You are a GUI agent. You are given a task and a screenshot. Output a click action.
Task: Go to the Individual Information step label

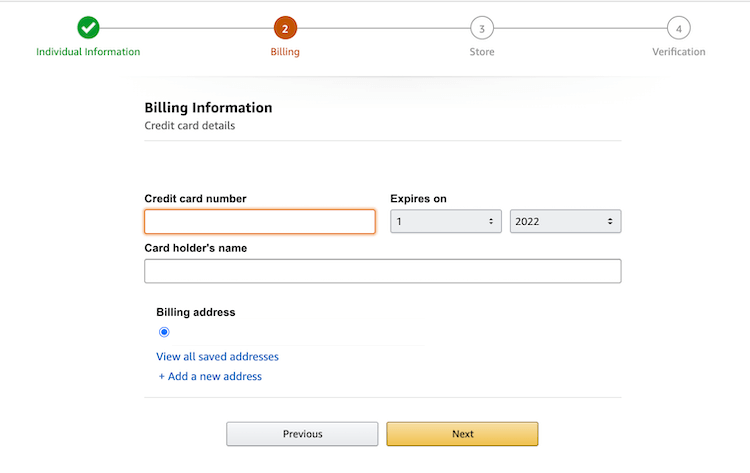pyautogui.click(x=88, y=52)
